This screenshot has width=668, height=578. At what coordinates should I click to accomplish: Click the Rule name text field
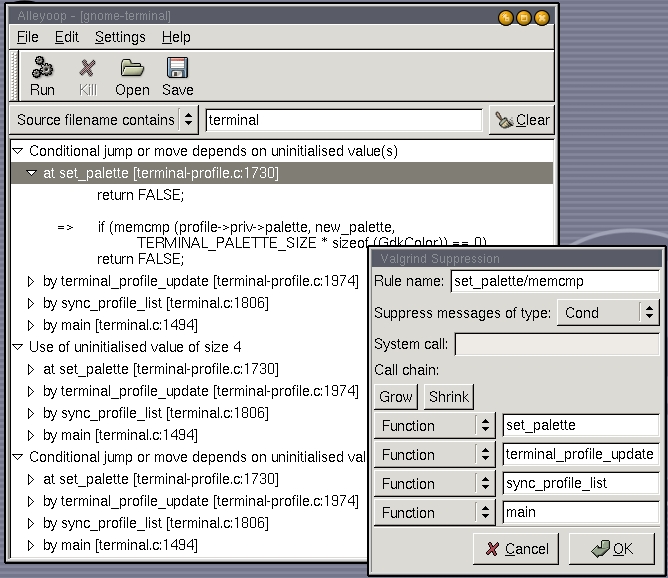pyautogui.click(x=554, y=281)
